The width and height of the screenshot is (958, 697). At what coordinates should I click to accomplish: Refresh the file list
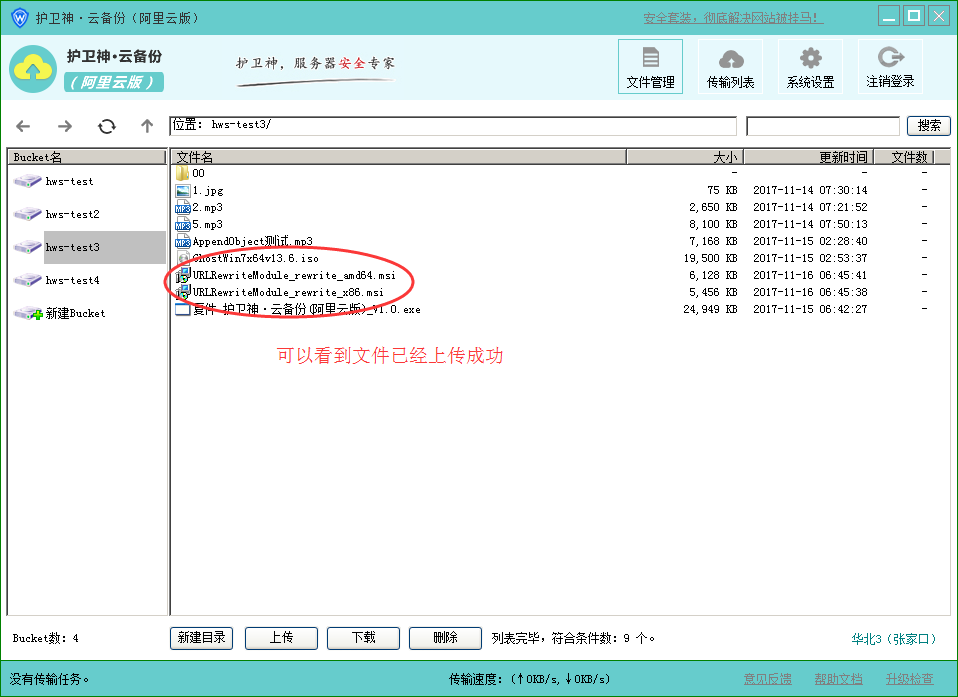coord(107,126)
